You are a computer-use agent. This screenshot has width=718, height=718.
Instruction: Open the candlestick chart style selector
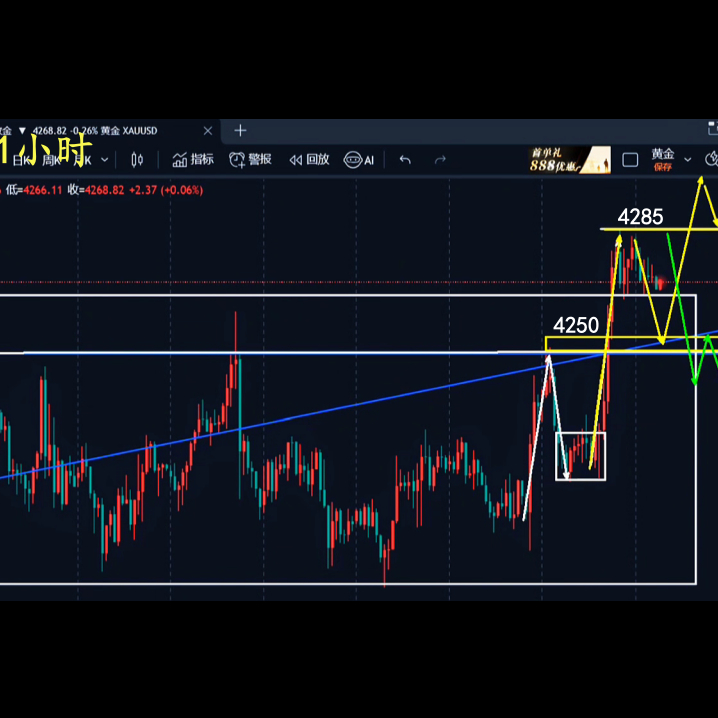point(137,160)
